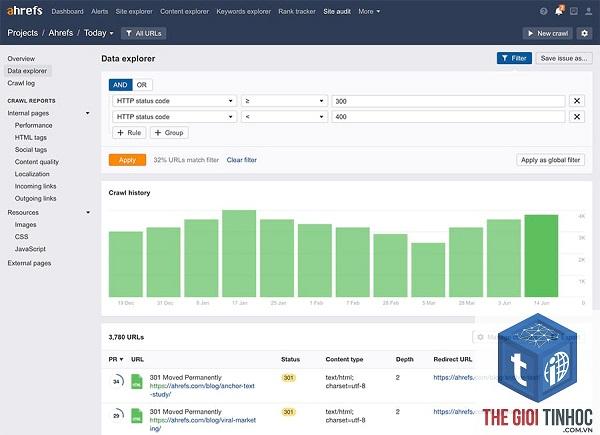Open Site audit
Image resolution: width=600 pixels, height=435 pixels.
[337, 11]
